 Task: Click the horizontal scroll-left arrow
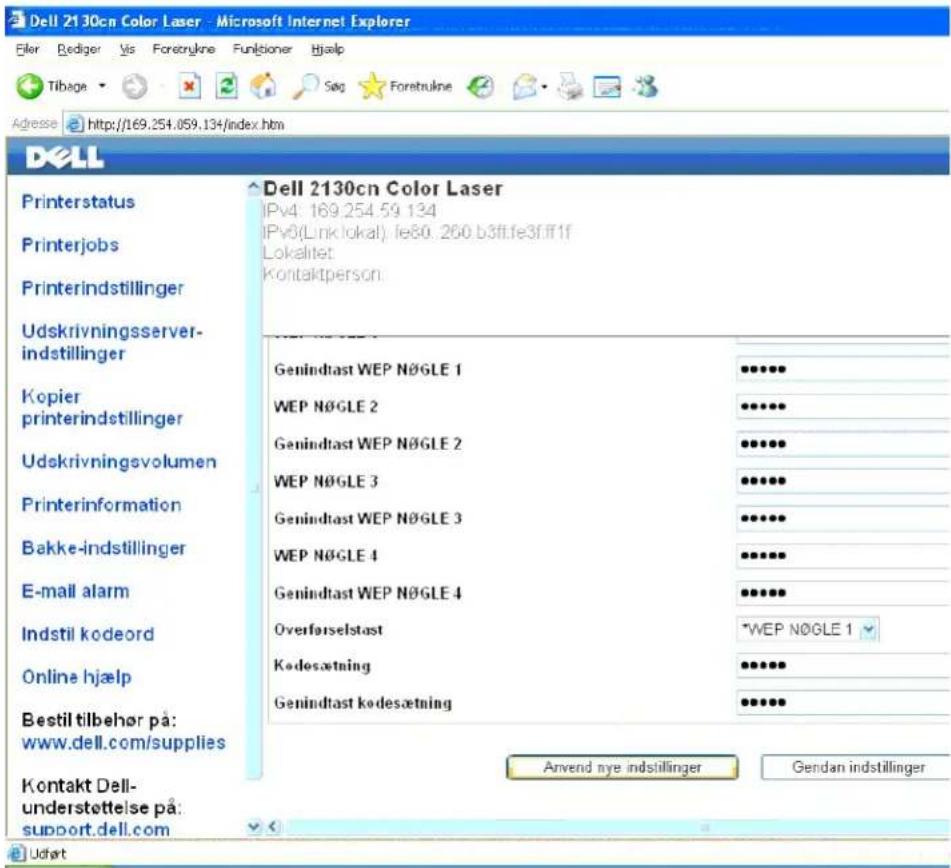tap(274, 826)
